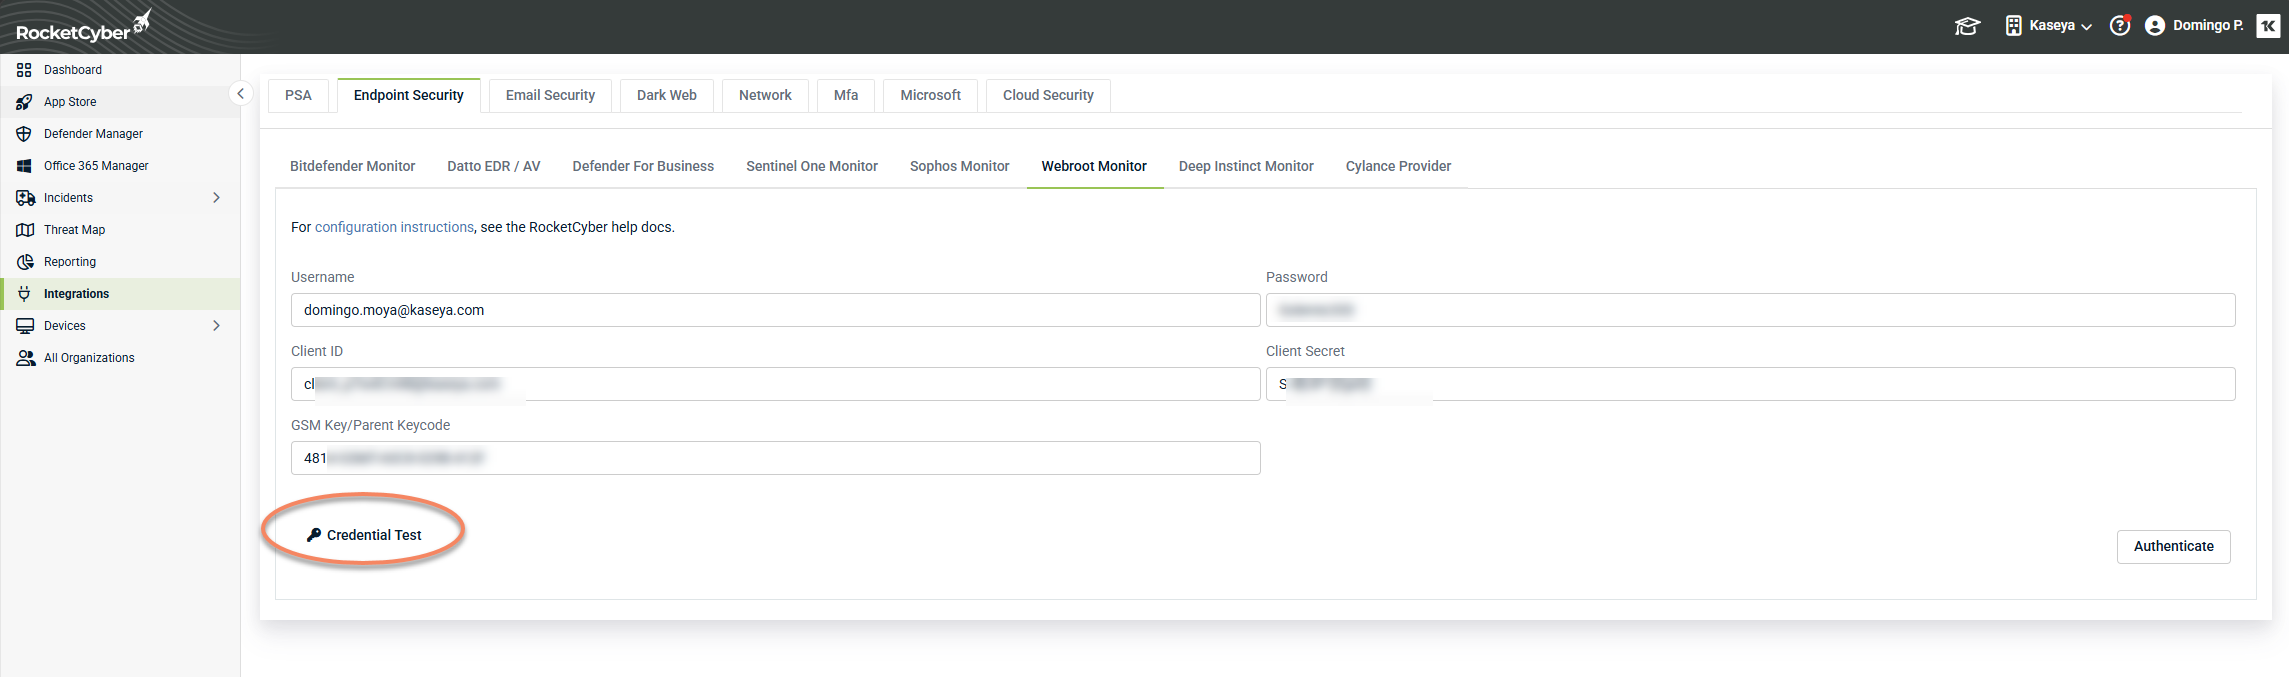Viewport: 2289px width, 677px height.
Task: Select the Sentinel One Monitor sub-tab
Action: pyautogui.click(x=812, y=166)
